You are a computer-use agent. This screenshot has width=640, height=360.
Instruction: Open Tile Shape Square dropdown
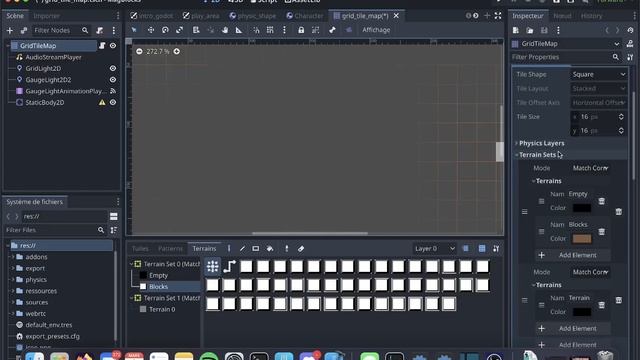(598, 74)
